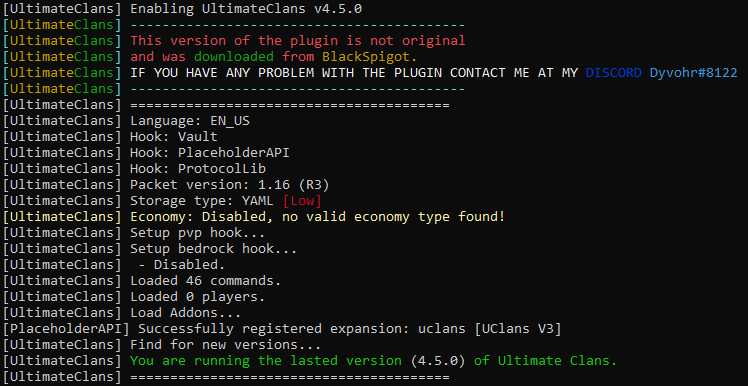Click the Storage type: YAML text

pos(202,201)
